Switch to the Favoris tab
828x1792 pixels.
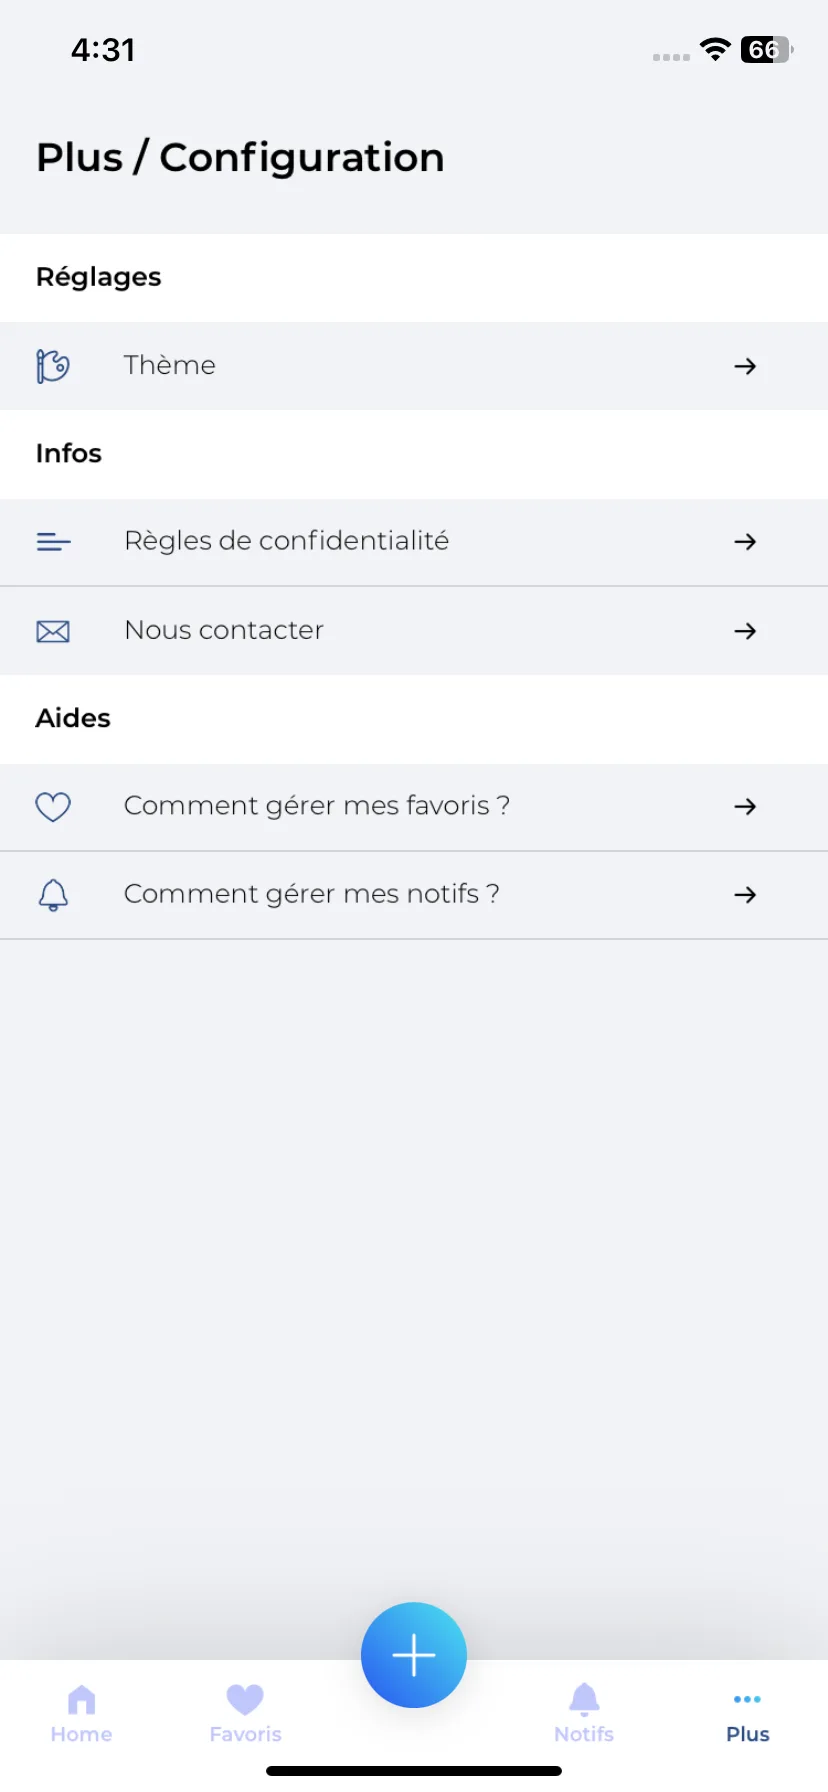245,1714
